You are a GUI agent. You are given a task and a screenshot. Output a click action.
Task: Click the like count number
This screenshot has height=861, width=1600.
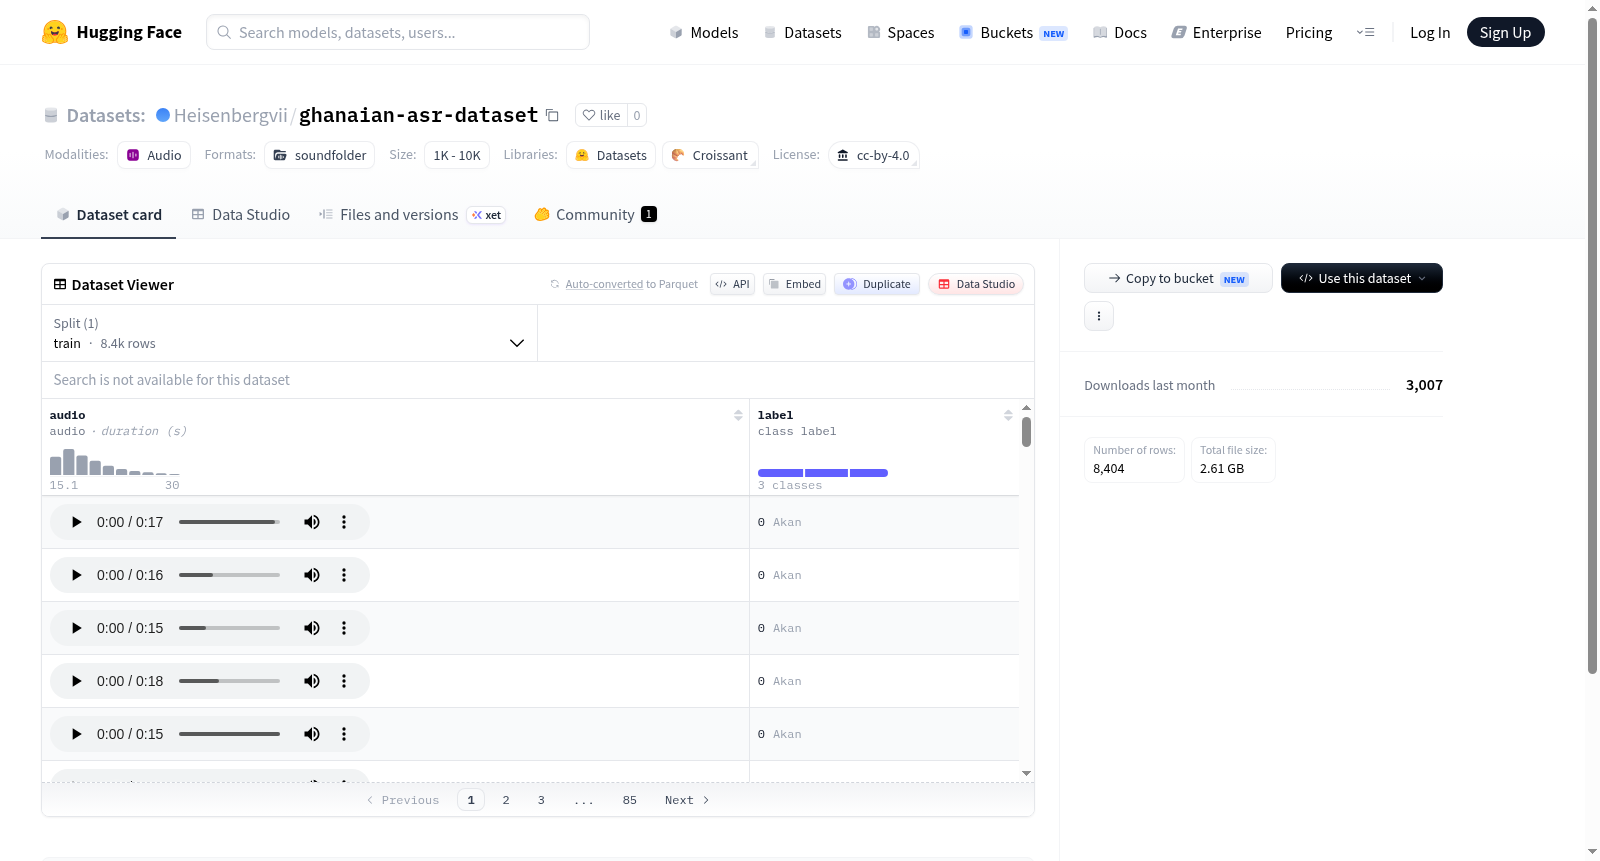tap(637, 115)
